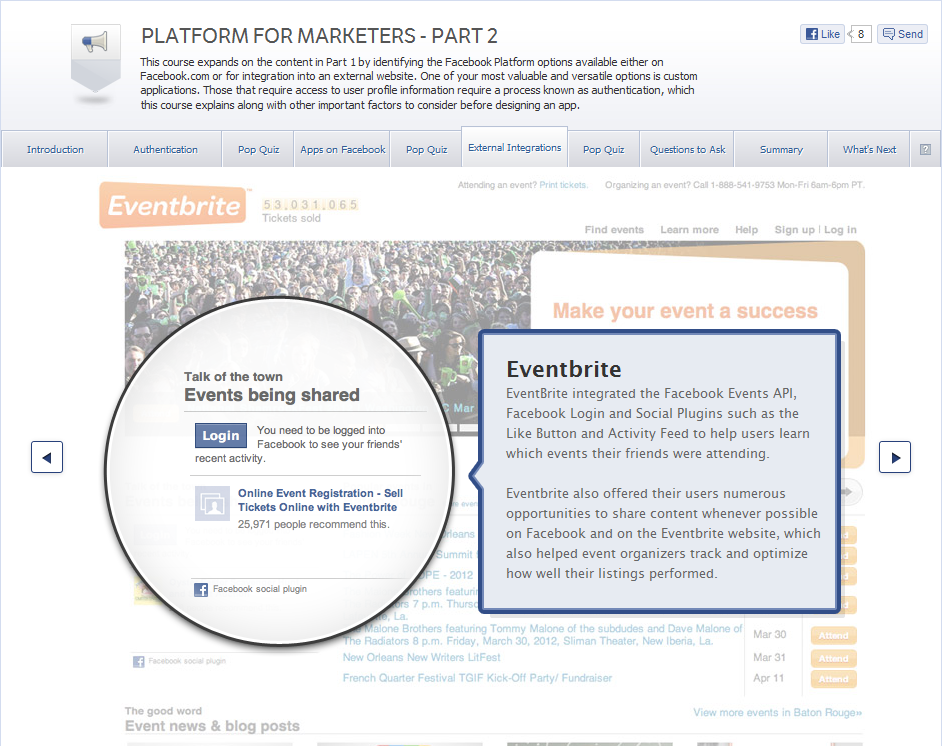Image resolution: width=942 pixels, height=746 pixels.
Task: Click the Eventbrite callout title
Action: pyautogui.click(x=564, y=369)
